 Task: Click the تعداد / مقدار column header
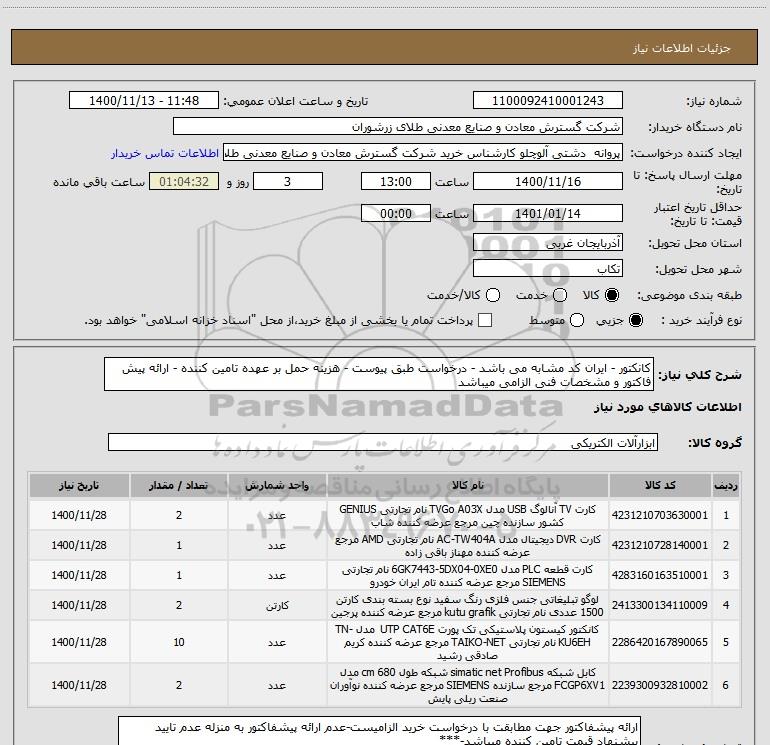coord(179,485)
